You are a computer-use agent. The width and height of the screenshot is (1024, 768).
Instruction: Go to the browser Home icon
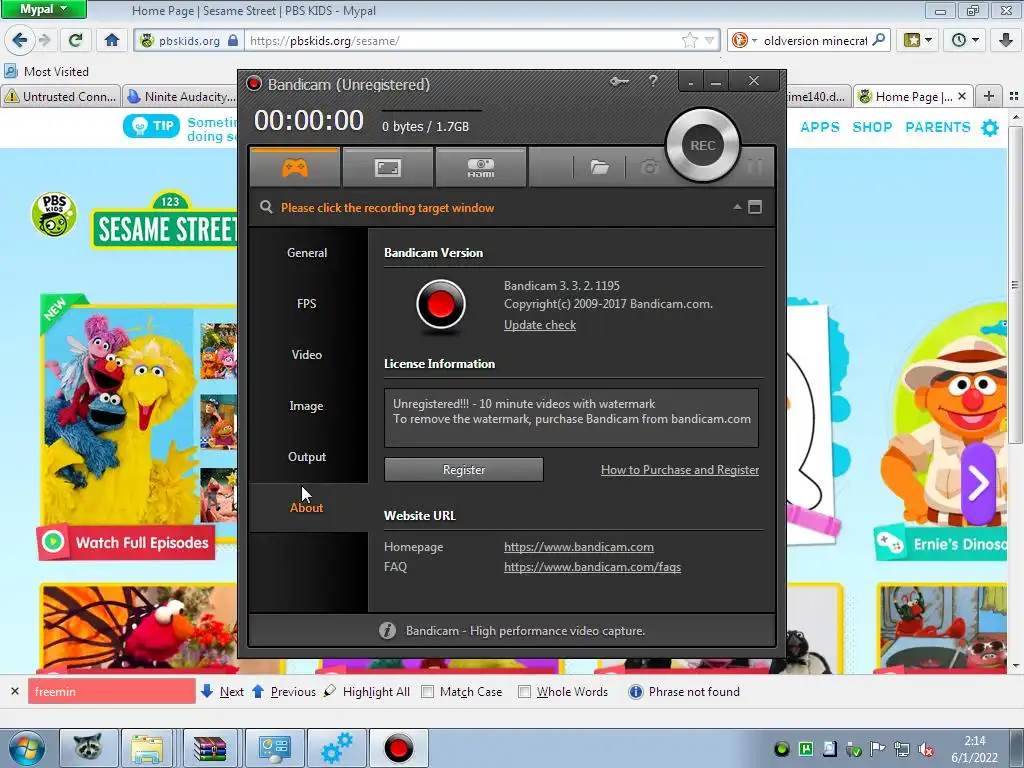pyautogui.click(x=112, y=40)
